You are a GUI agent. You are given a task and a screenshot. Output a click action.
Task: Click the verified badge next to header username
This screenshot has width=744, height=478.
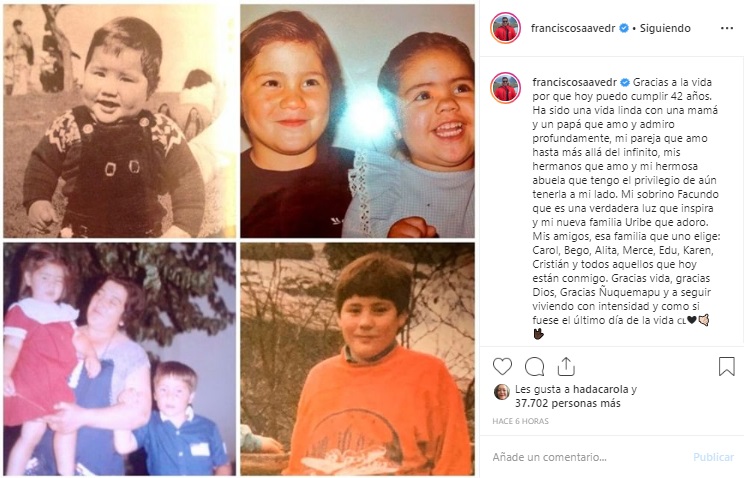click(x=624, y=28)
